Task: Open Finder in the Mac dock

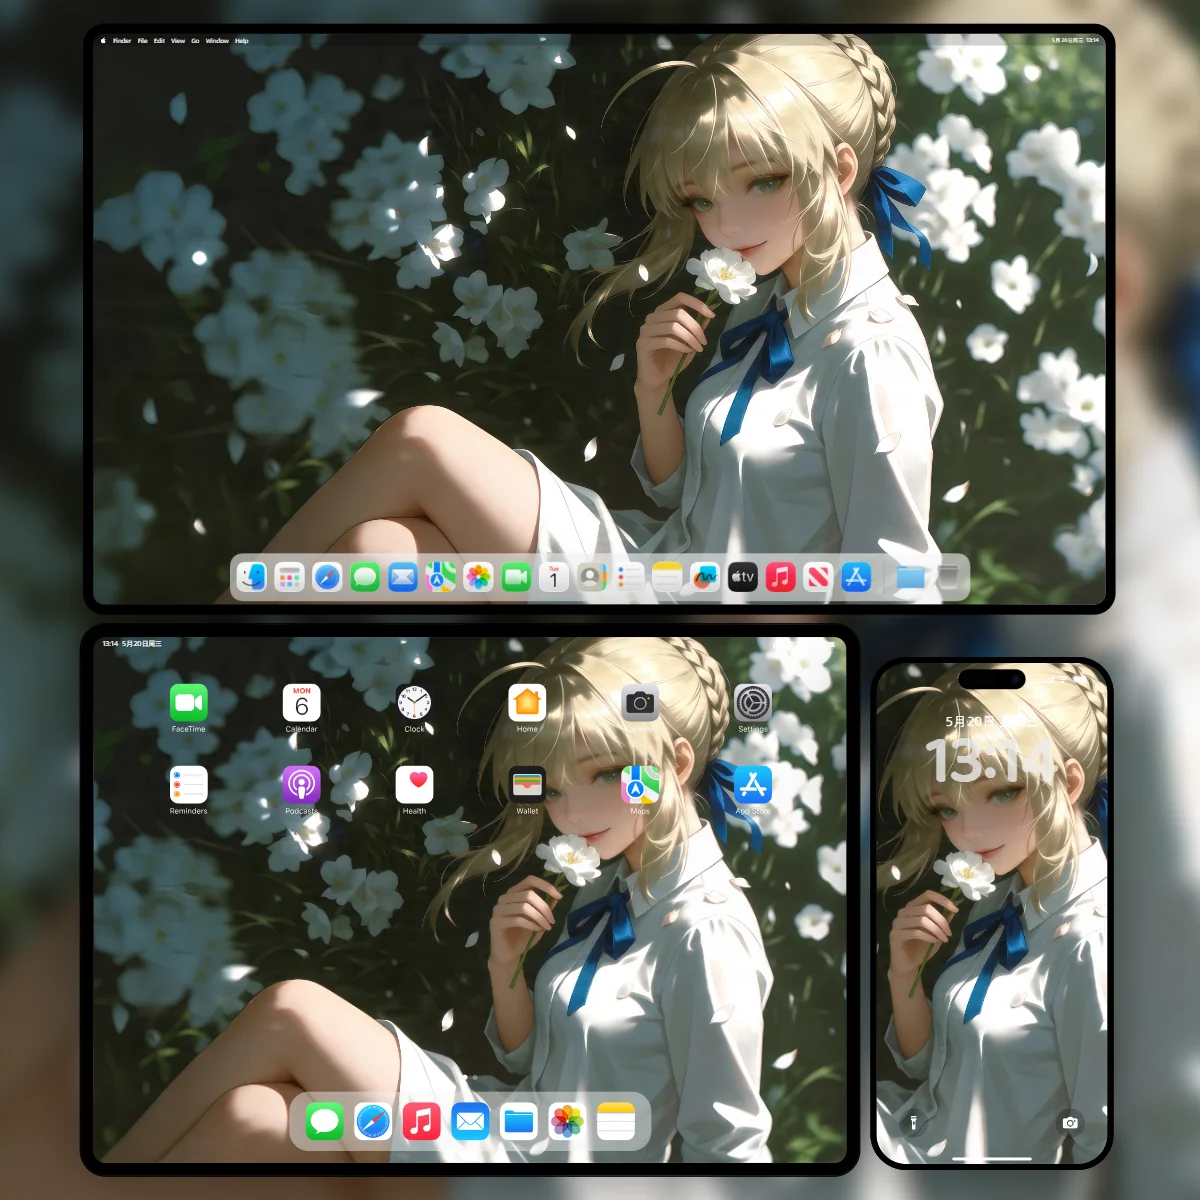Action: click(x=252, y=577)
